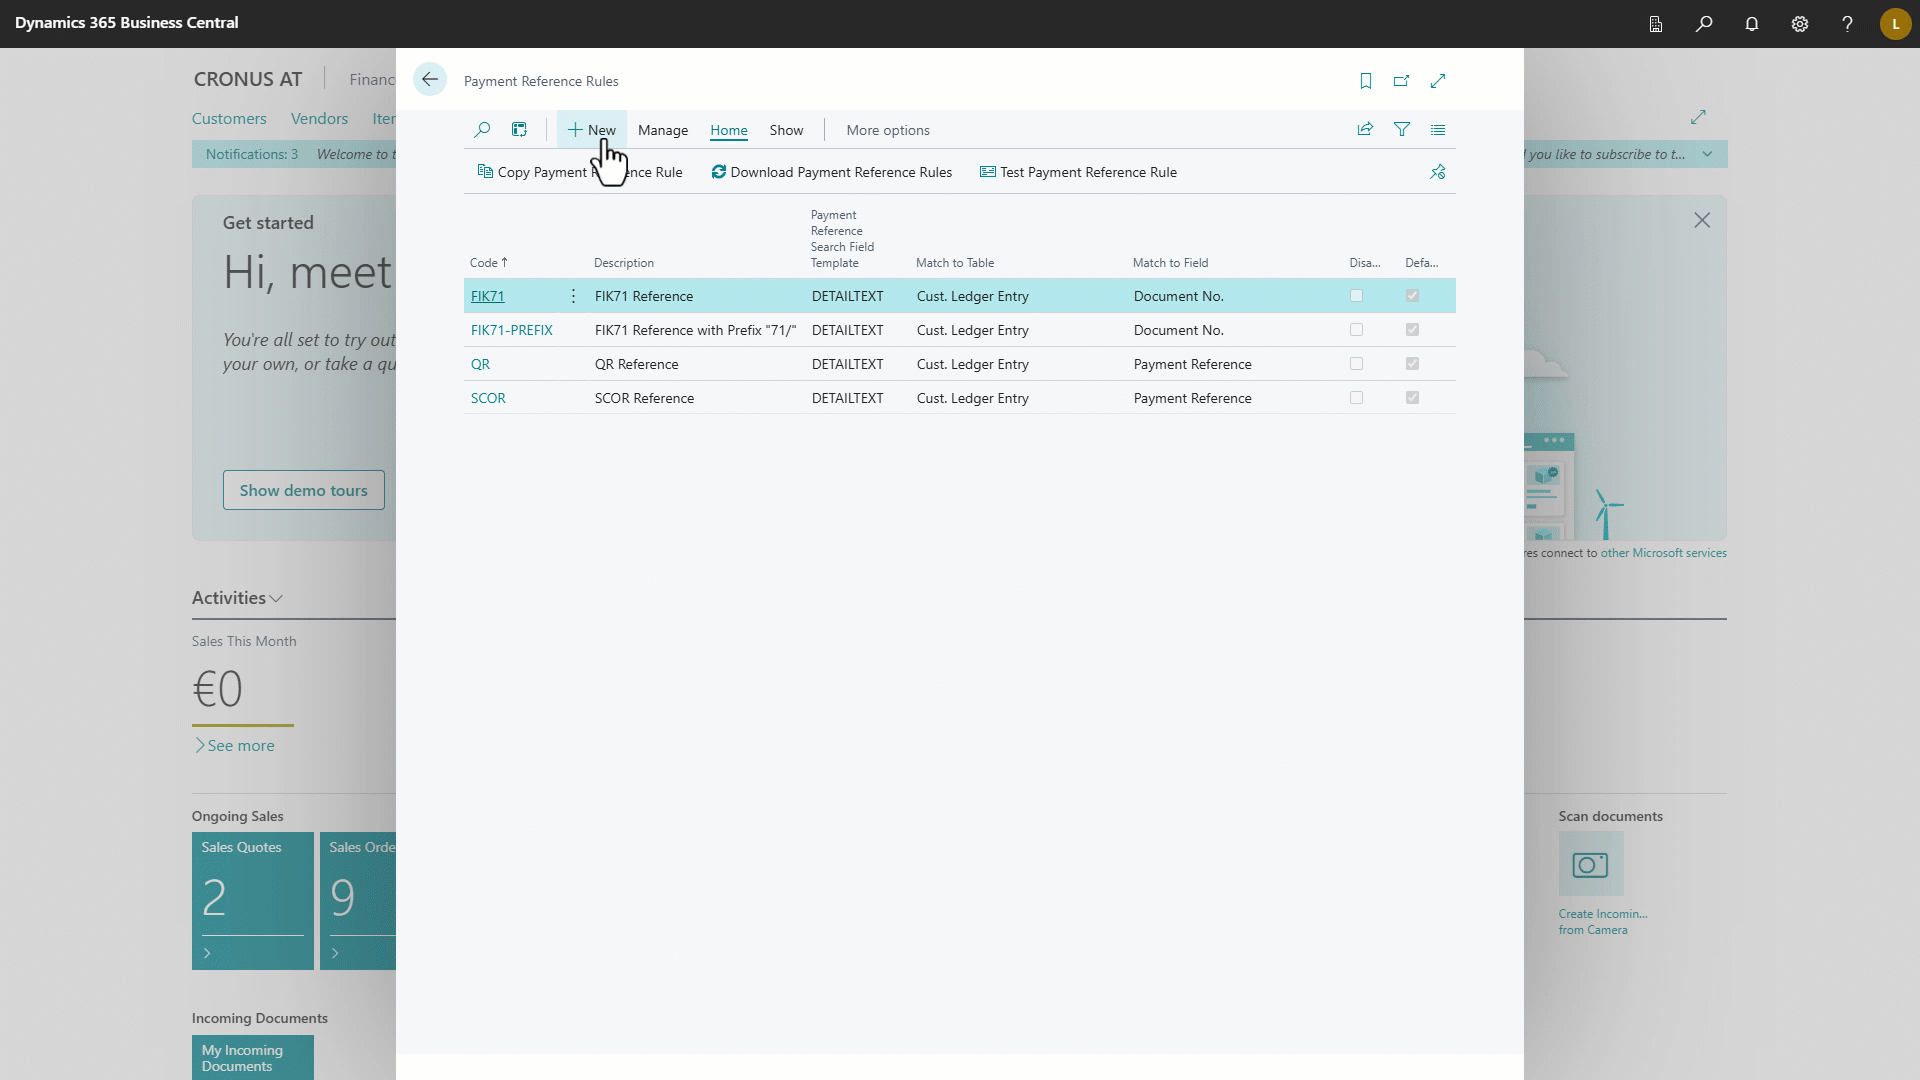Open My Incoming Documents tile
Screen dimensions: 1920x1080
click(253, 1057)
